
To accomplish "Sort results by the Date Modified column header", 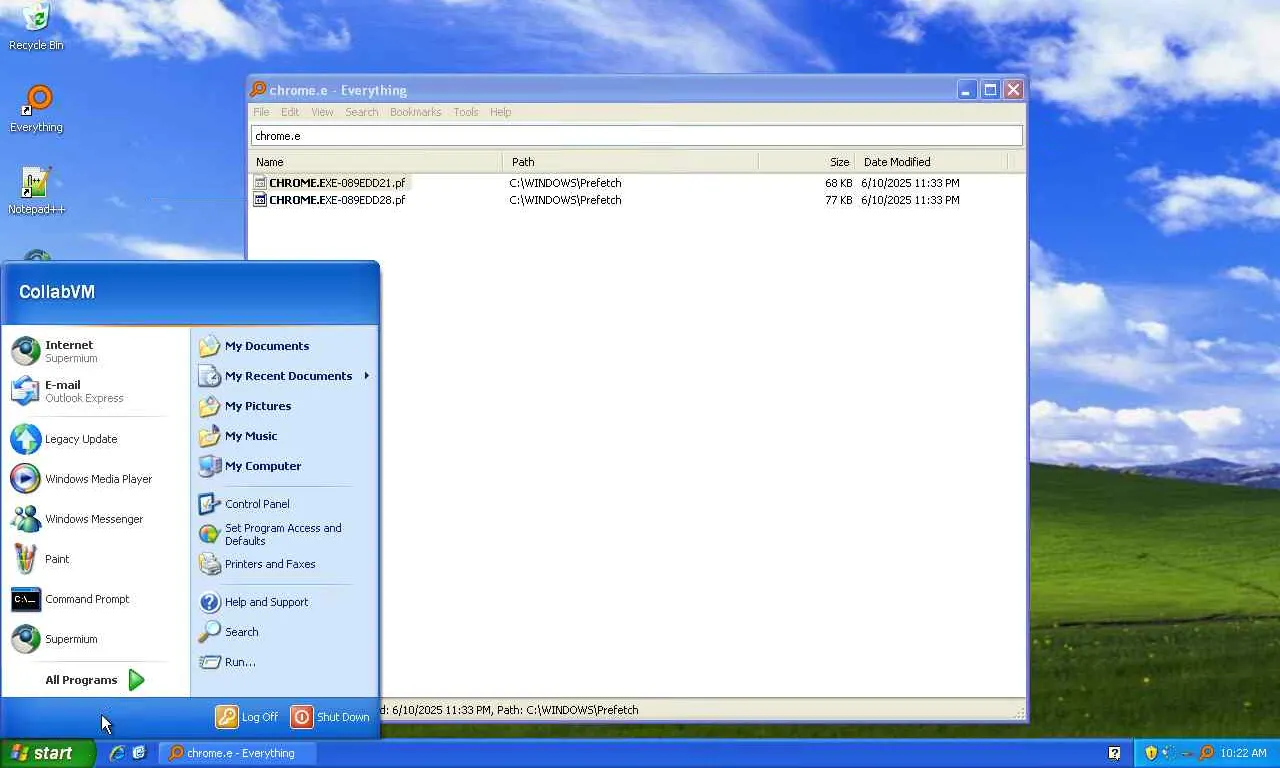I will [x=932, y=162].
